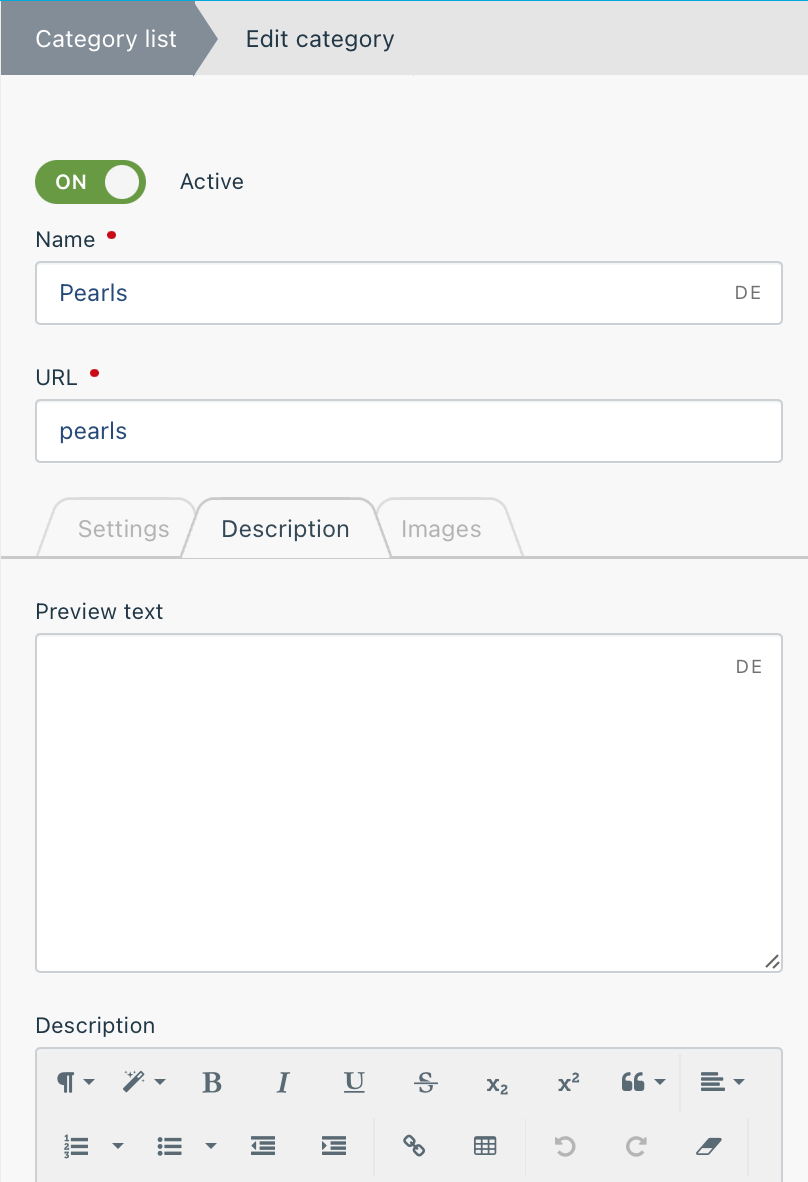The height and width of the screenshot is (1182, 808).
Task: Toggle bold formatting in Description editor
Action: pyautogui.click(x=212, y=1082)
